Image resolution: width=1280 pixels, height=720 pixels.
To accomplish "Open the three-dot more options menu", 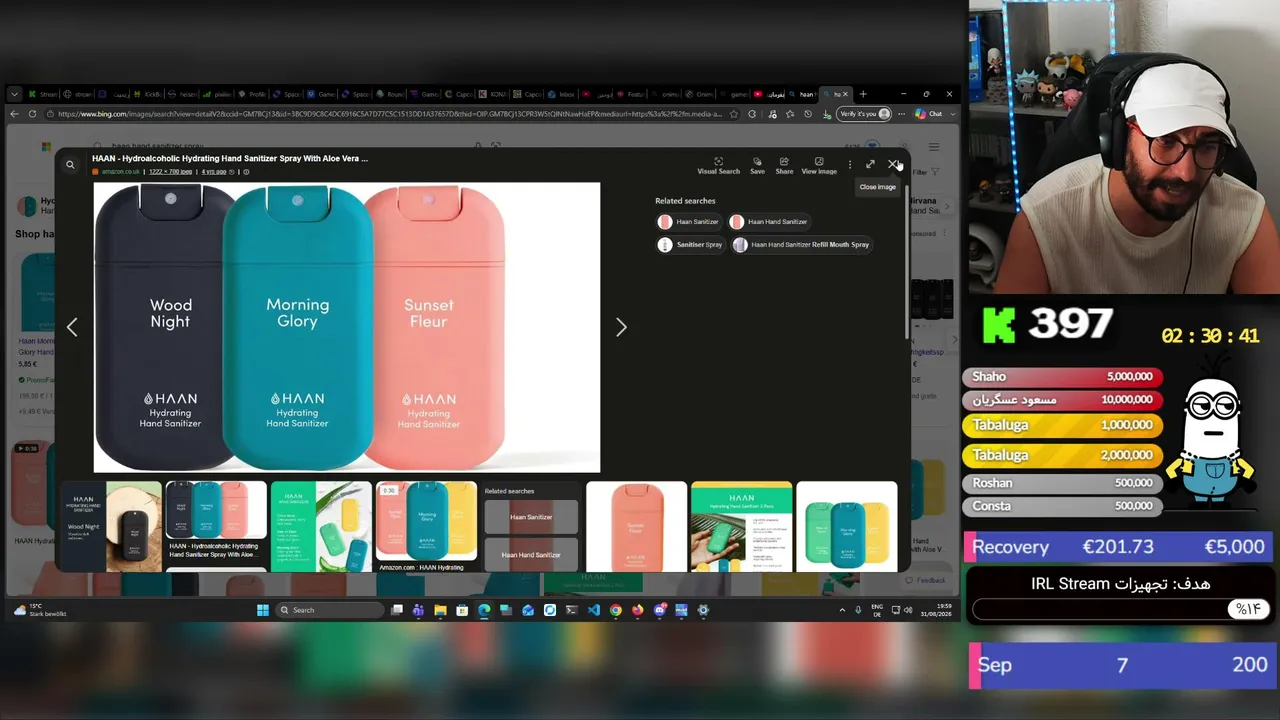I will point(850,164).
